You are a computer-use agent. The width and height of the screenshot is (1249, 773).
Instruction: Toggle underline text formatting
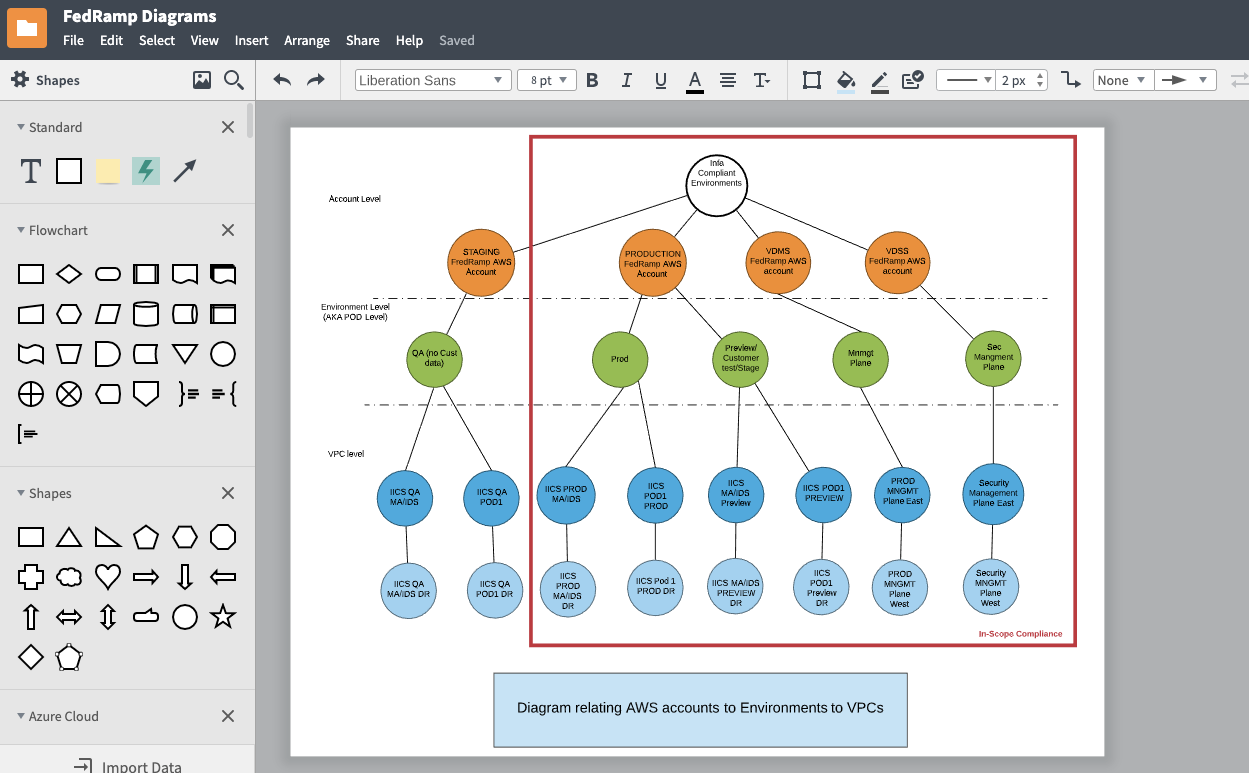(x=660, y=80)
